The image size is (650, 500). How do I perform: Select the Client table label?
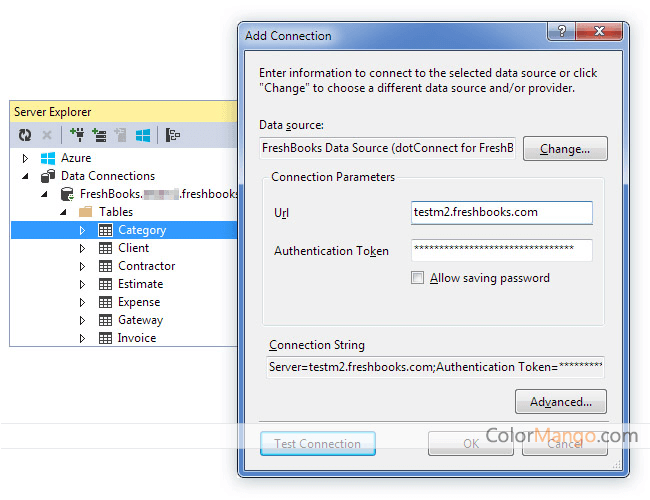click(x=133, y=248)
